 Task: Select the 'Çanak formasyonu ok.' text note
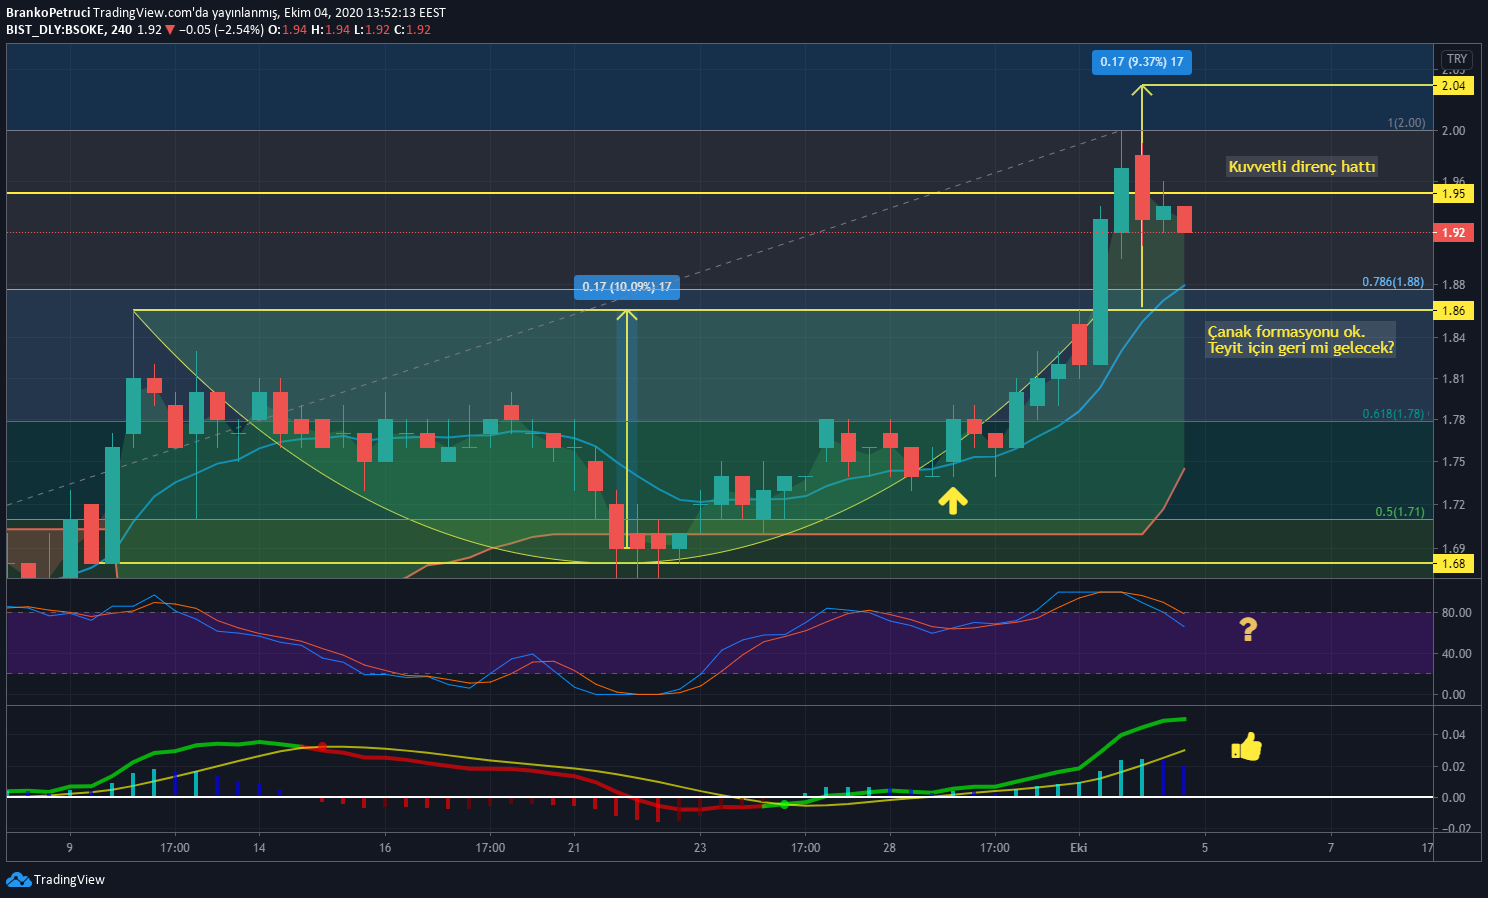(x=1286, y=331)
